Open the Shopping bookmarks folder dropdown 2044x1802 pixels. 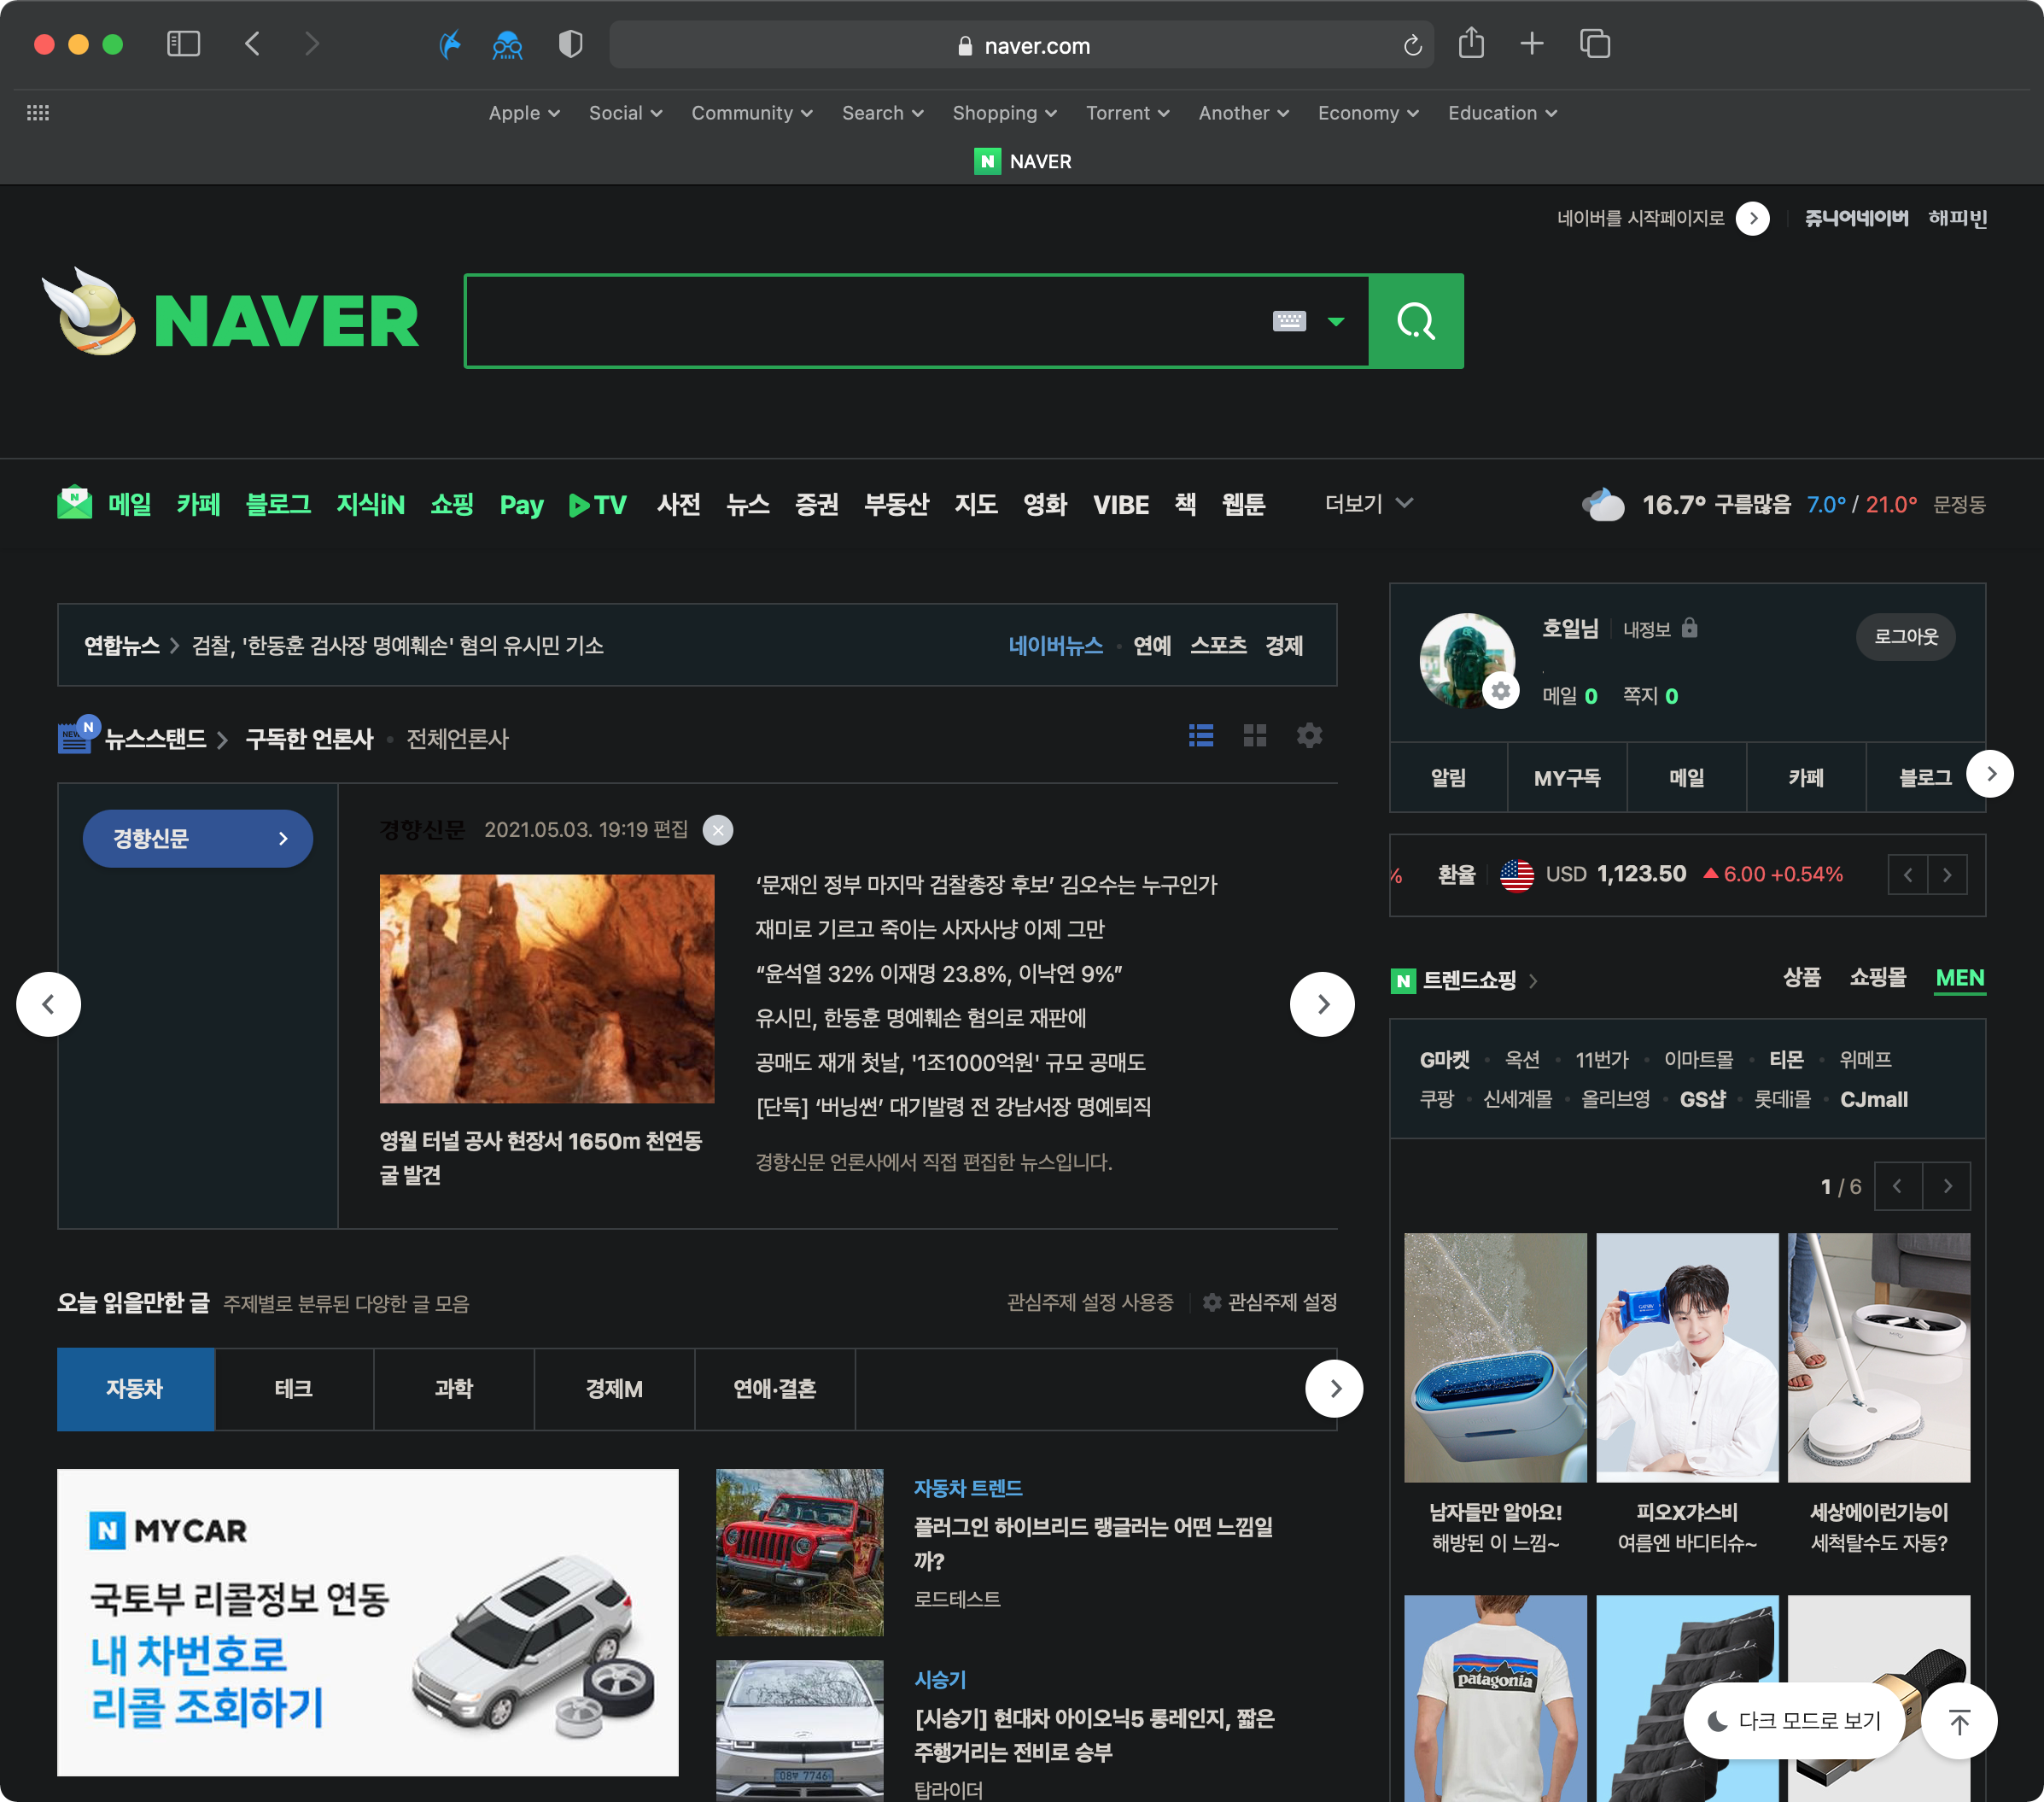pyautogui.click(x=1004, y=113)
